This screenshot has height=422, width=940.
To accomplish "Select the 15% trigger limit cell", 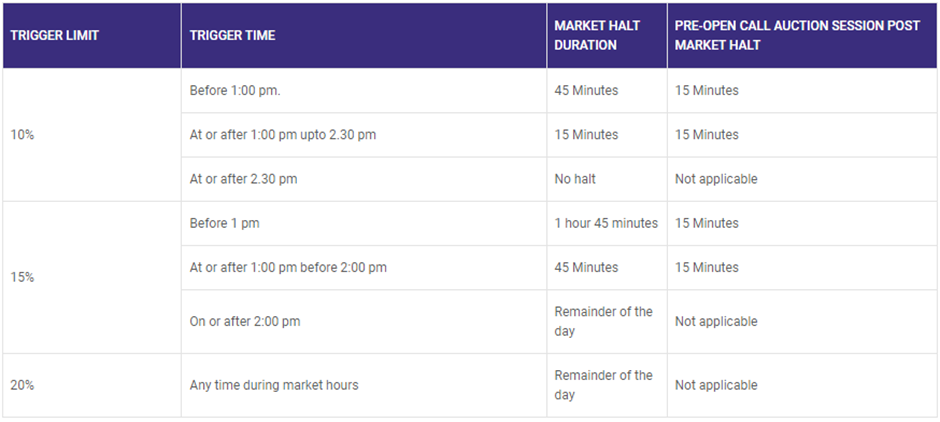I will pyautogui.click(x=22, y=277).
